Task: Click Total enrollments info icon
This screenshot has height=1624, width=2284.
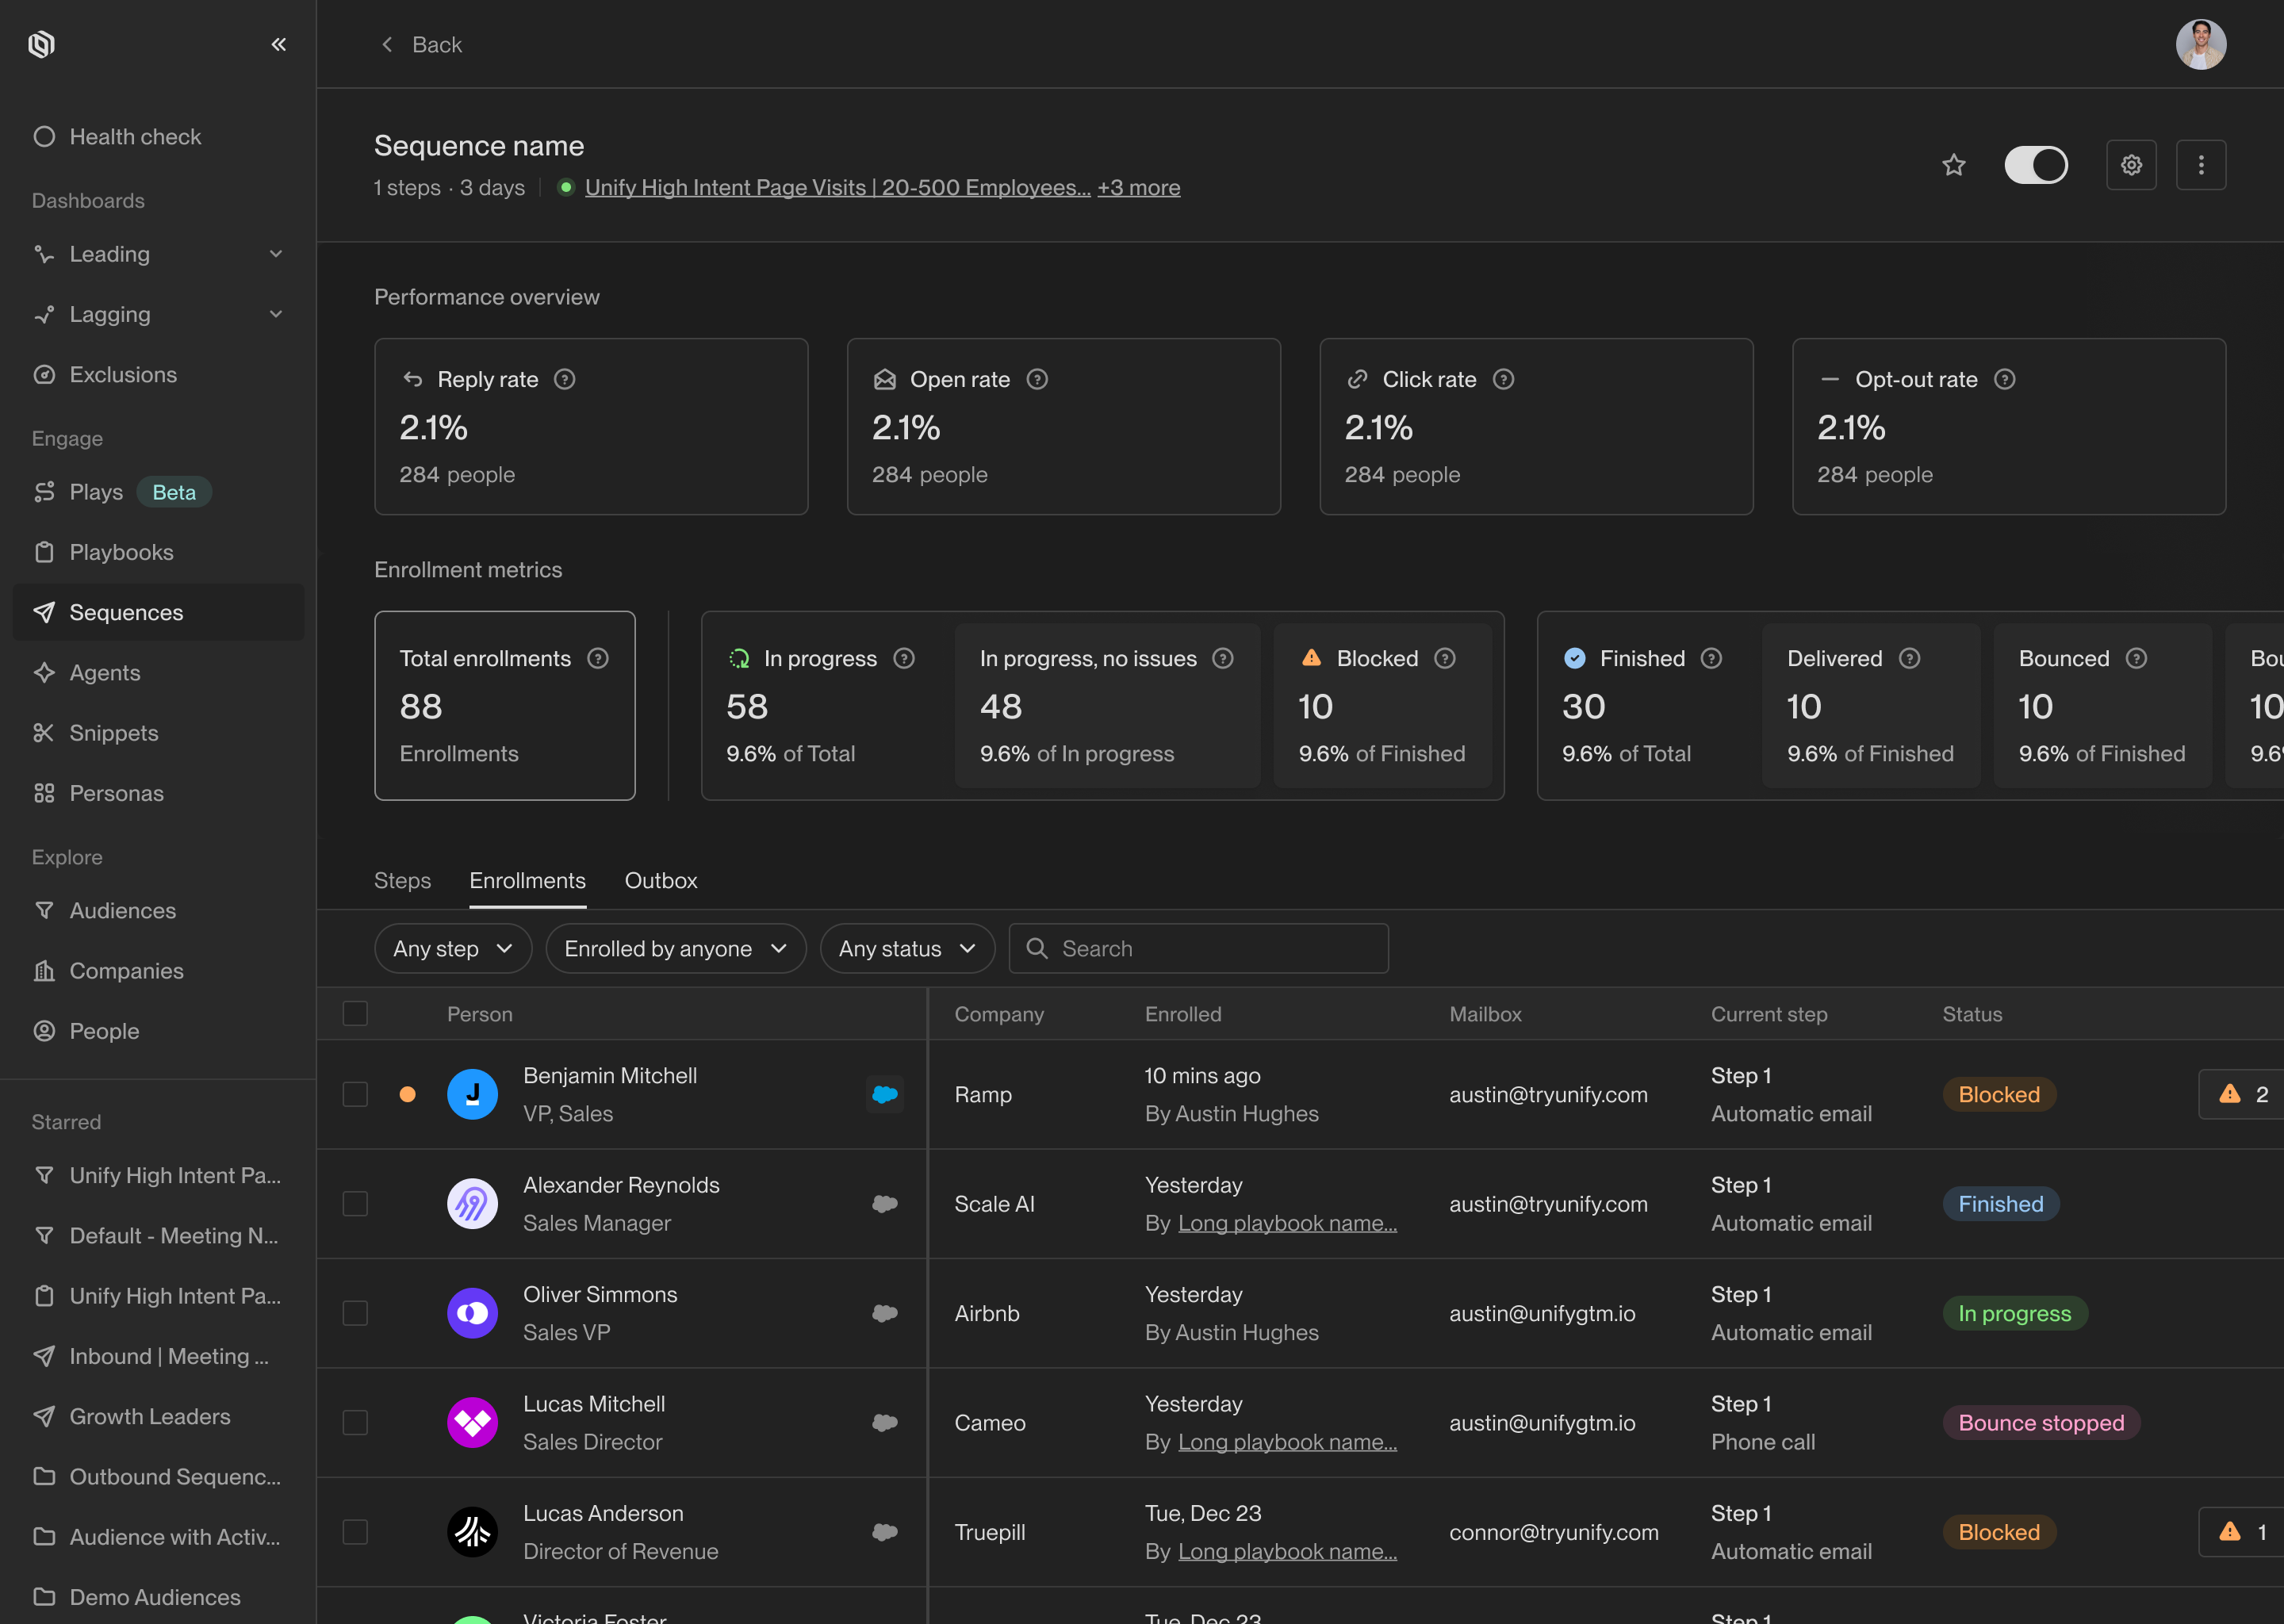Action: [598, 658]
